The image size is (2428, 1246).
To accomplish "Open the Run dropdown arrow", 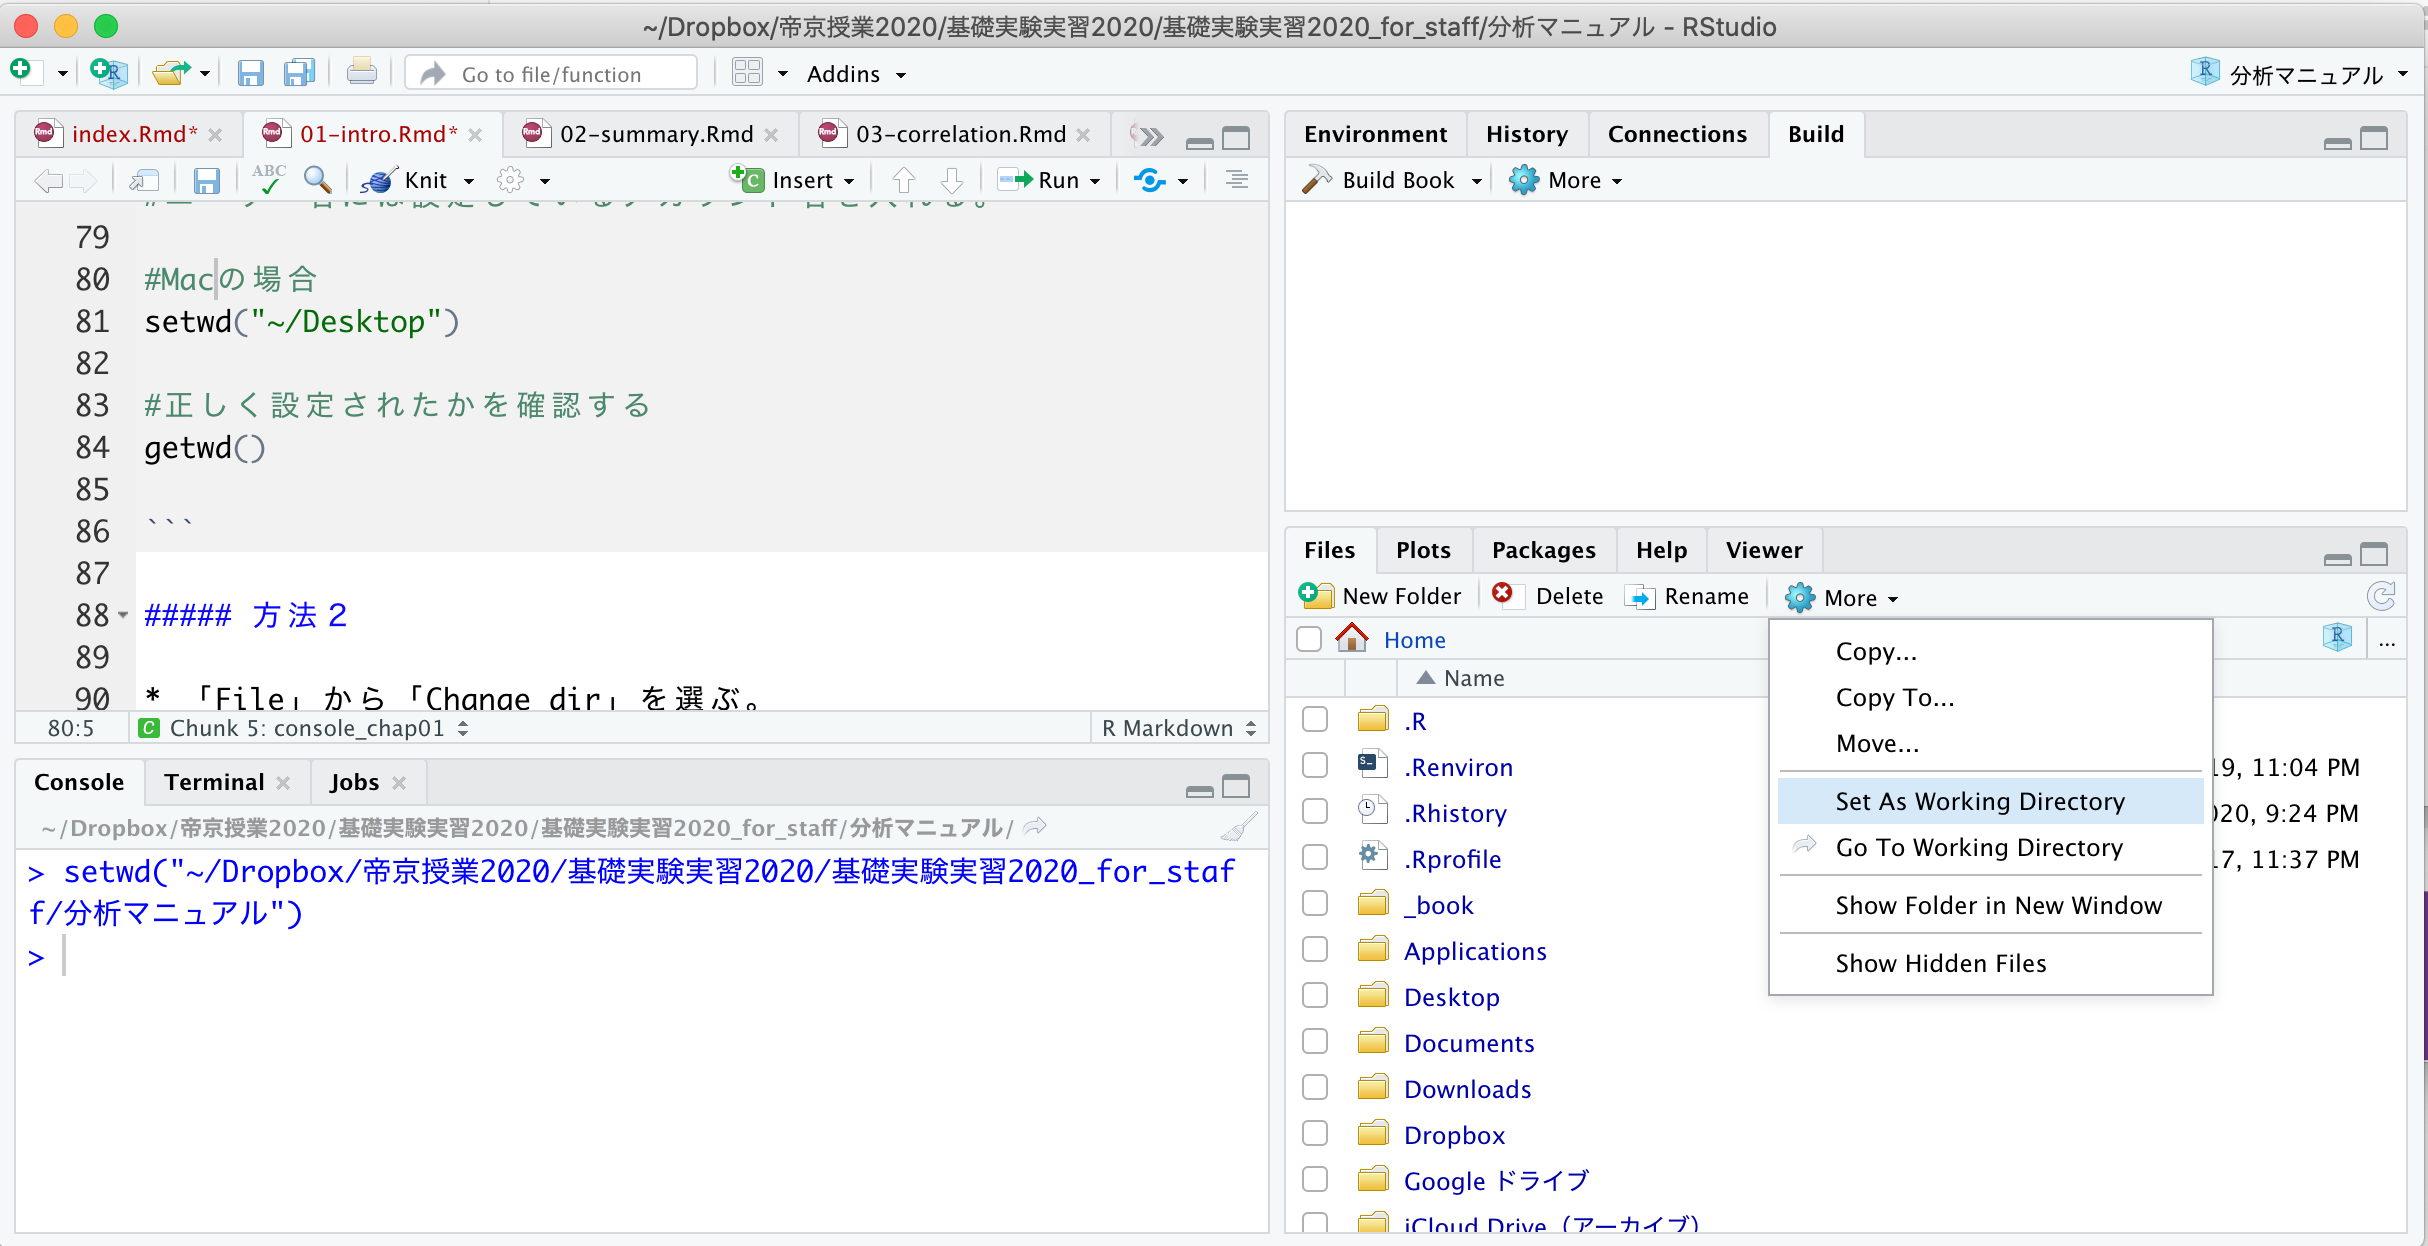I will click(1095, 182).
